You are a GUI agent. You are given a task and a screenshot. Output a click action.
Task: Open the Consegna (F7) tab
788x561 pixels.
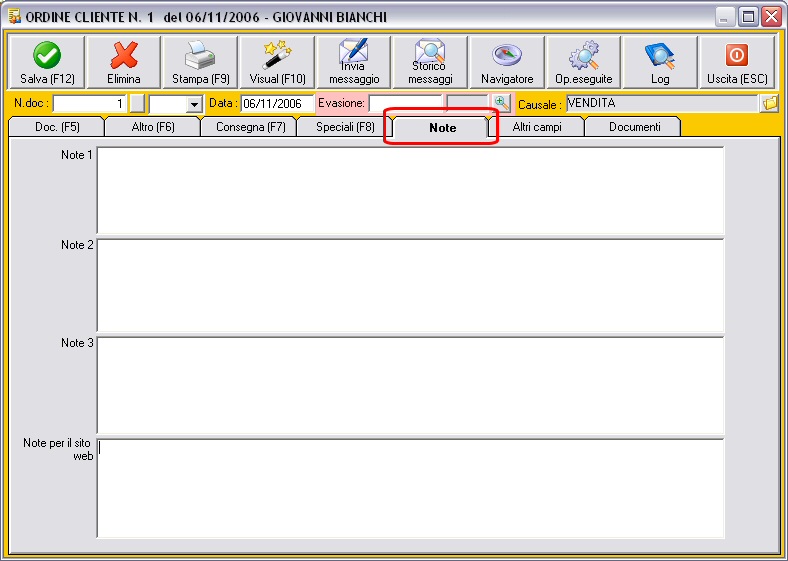point(250,127)
